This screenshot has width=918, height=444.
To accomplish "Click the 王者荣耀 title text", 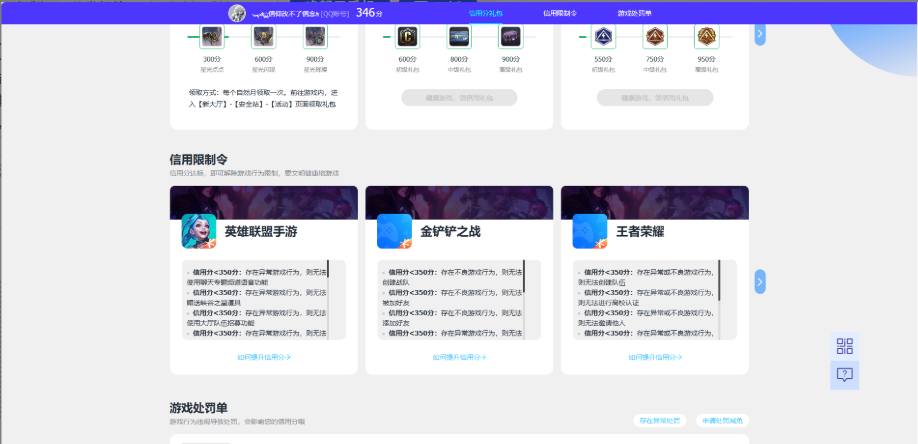I will pyautogui.click(x=640, y=231).
